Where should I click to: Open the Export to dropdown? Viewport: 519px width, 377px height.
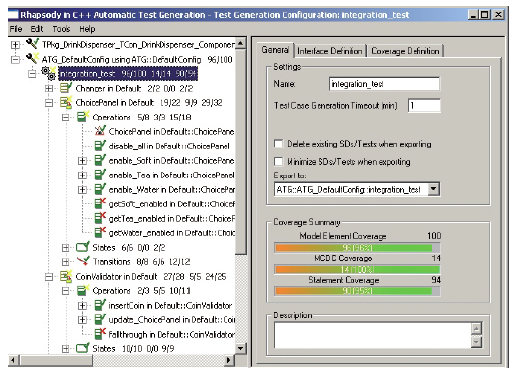pos(433,189)
